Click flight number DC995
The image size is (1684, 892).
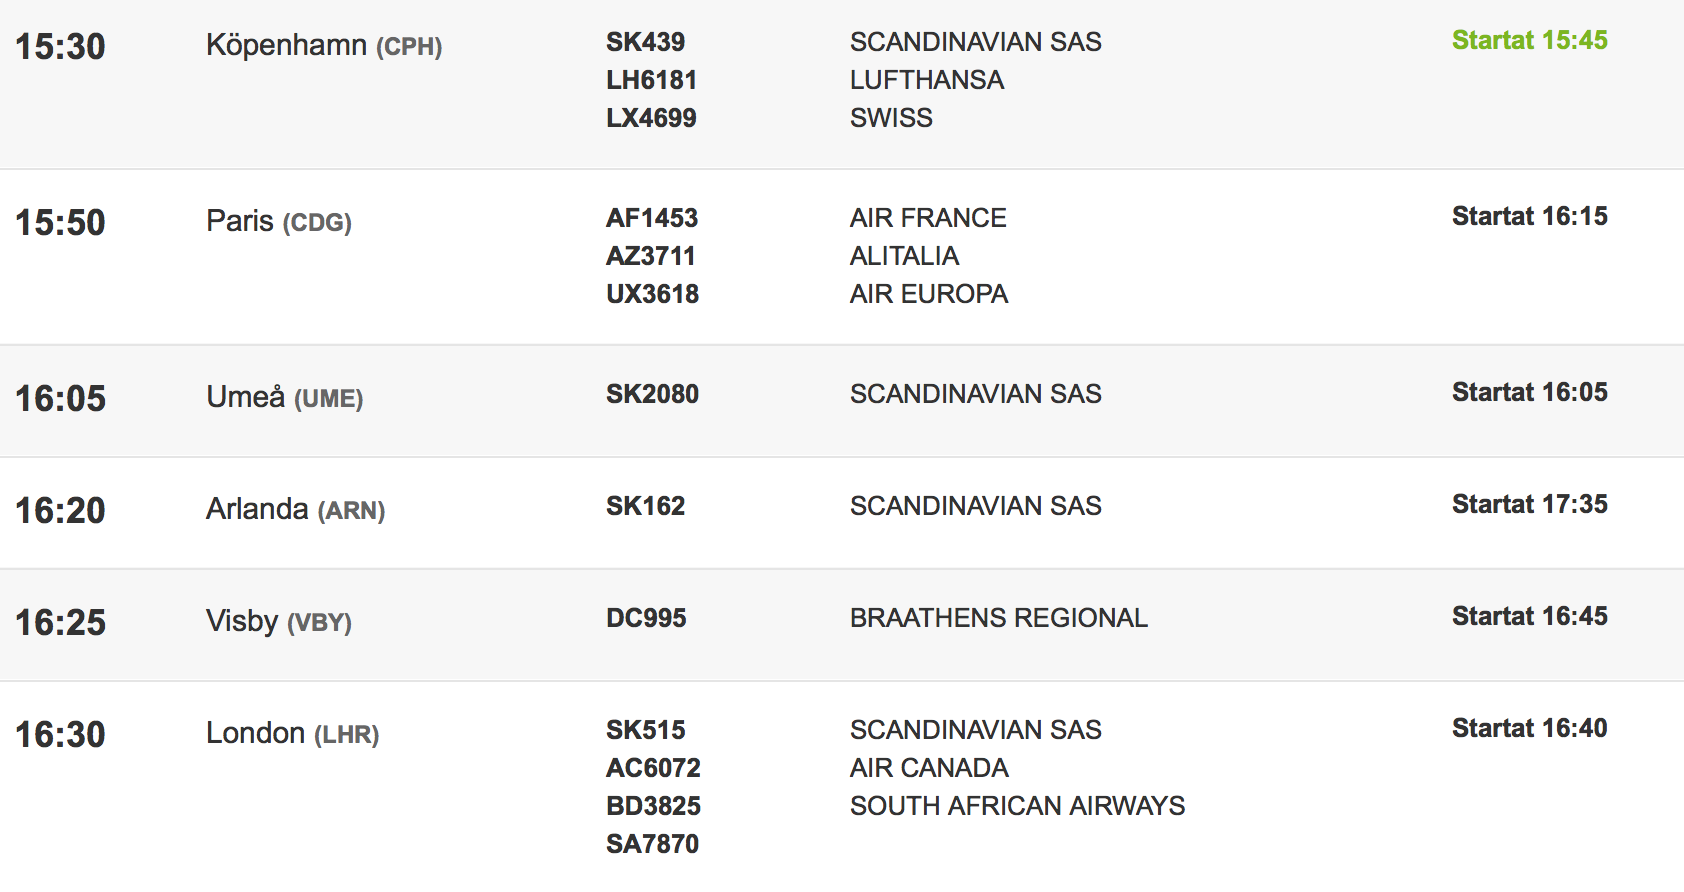tap(646, 618)
